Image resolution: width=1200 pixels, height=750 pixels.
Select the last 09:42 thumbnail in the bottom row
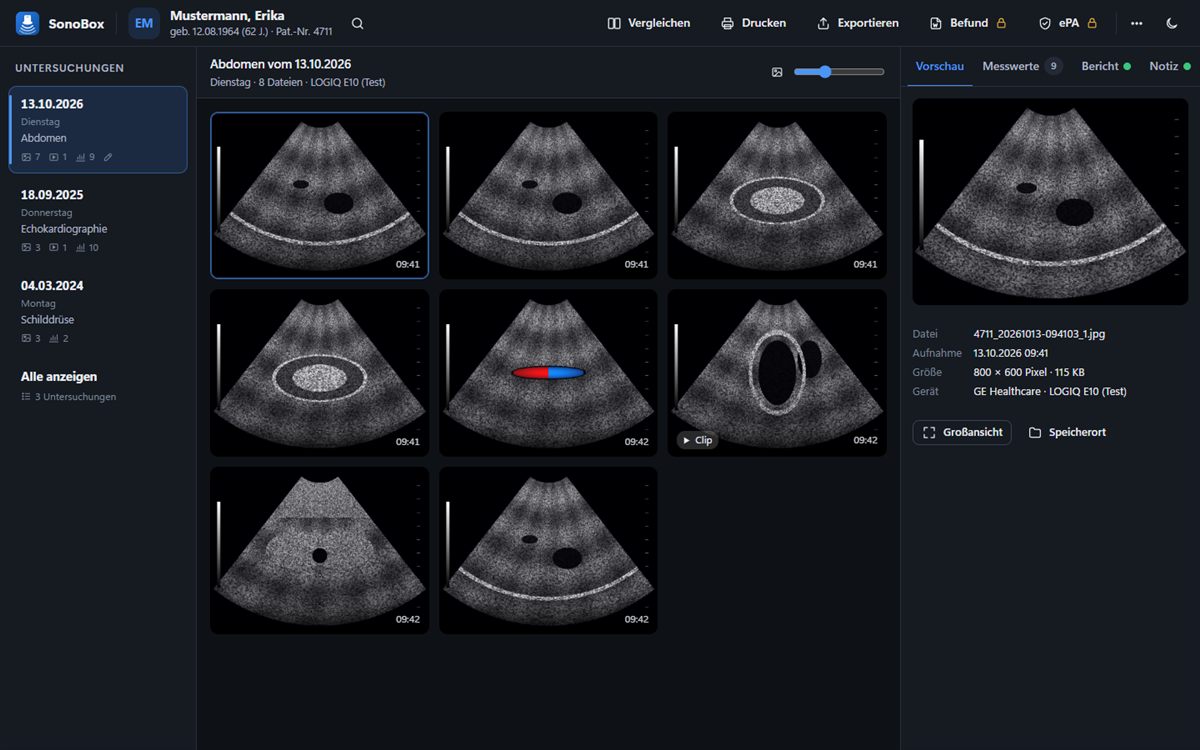pyautogui.click(x=548, y=550)
